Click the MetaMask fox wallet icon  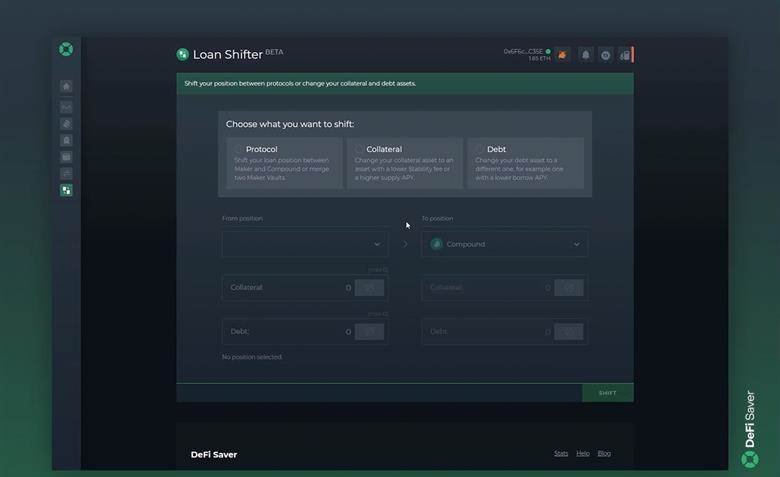563,55
